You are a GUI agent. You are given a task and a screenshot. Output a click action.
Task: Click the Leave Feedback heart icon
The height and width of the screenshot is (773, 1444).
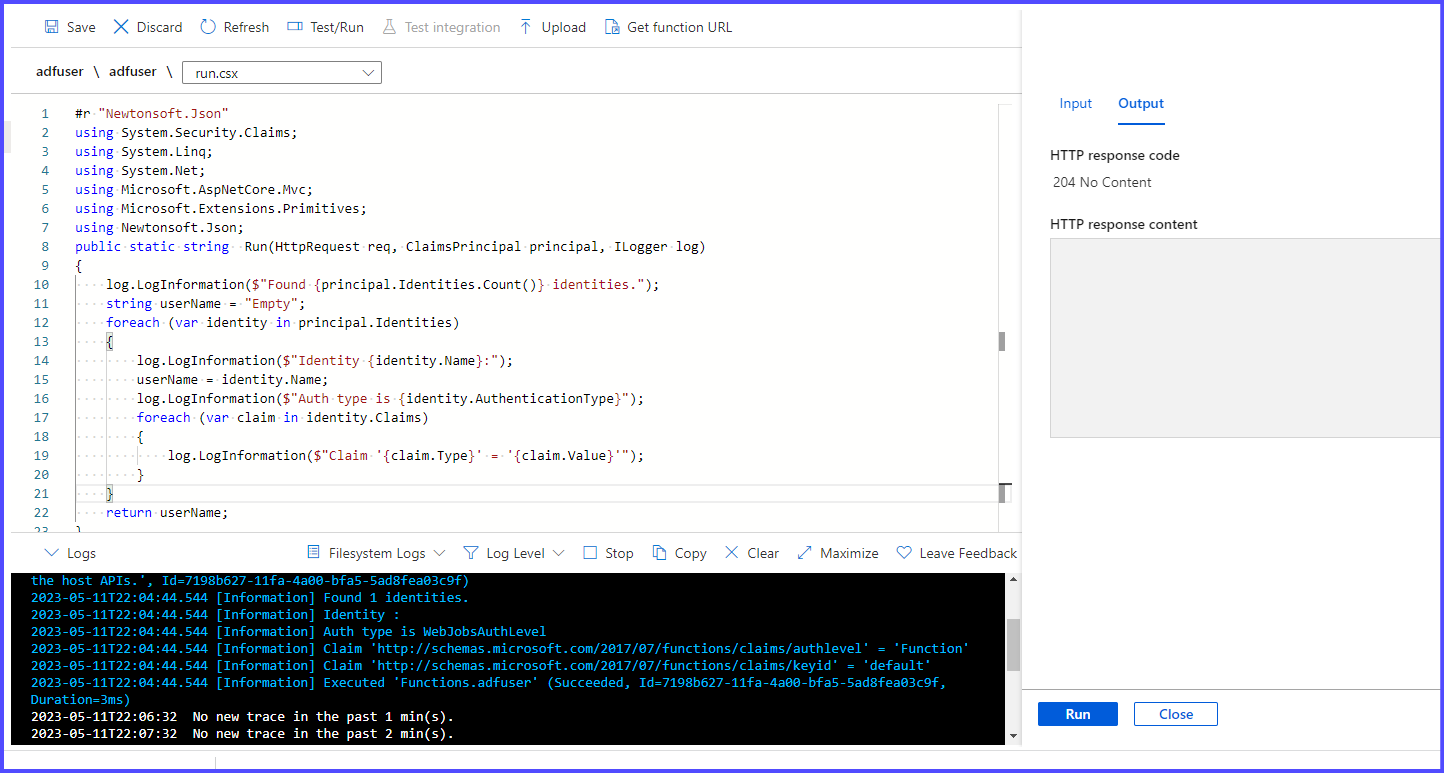pyautogui.click(x=904, y=553)
